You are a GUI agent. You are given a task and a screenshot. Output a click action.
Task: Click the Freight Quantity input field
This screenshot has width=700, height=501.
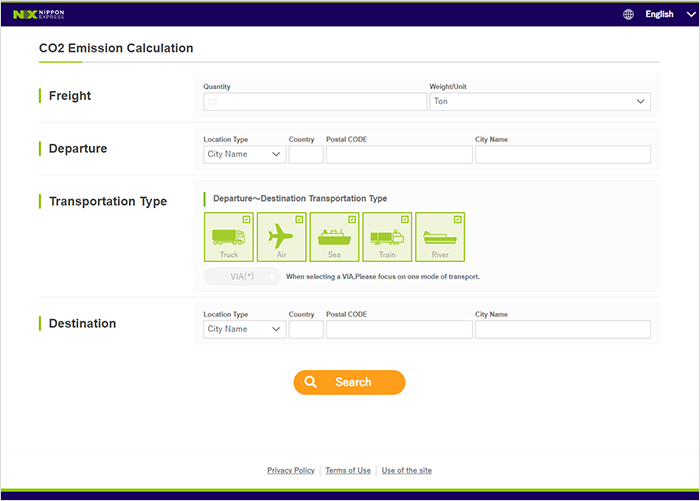click(x=314, y=101)
